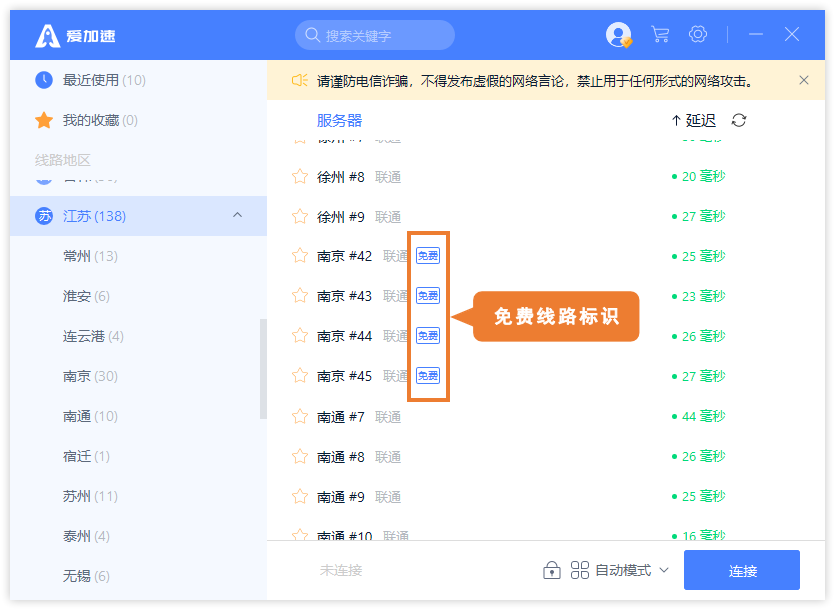Click the search magnifier icon
The image size is (835, 610).
(x=312, y=35)
